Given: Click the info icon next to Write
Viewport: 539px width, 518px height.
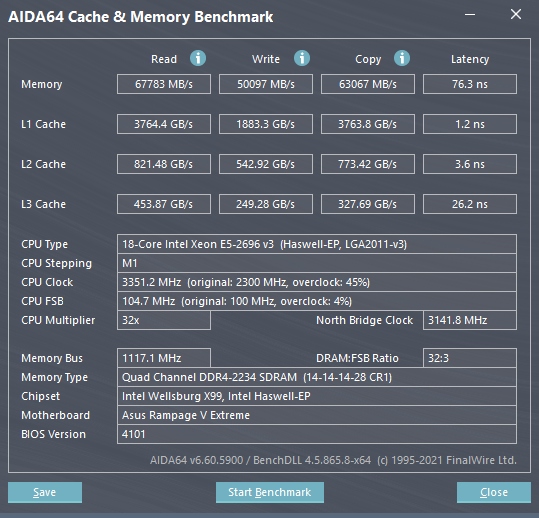Looking at the screenshot, I should (302, 58).
